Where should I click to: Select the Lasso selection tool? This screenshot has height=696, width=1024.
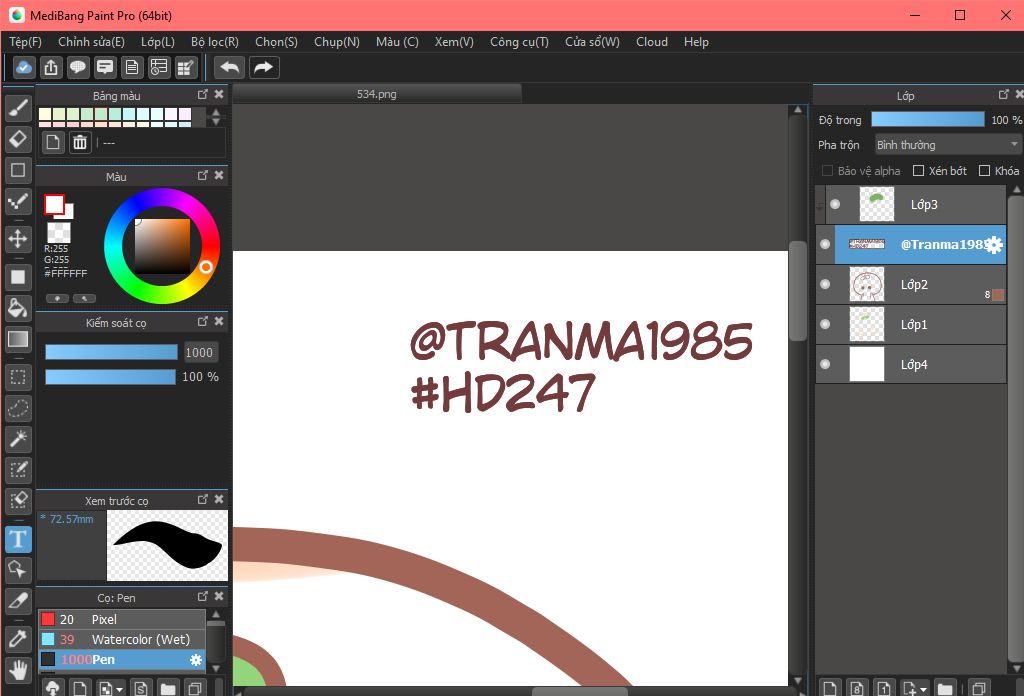pyautogui.click(x=18, y=408)
